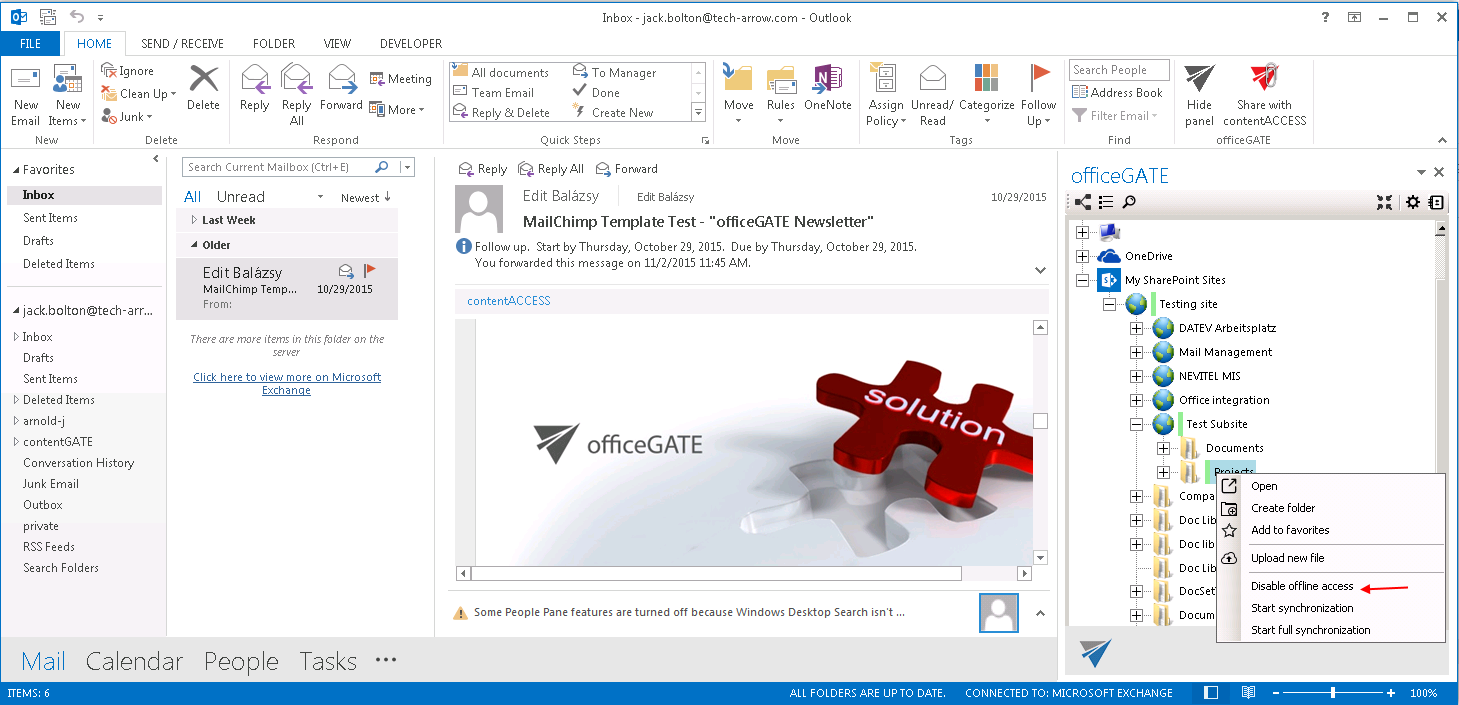Expand the Last Week message group

pyautogui.click(x=193, y=220)
